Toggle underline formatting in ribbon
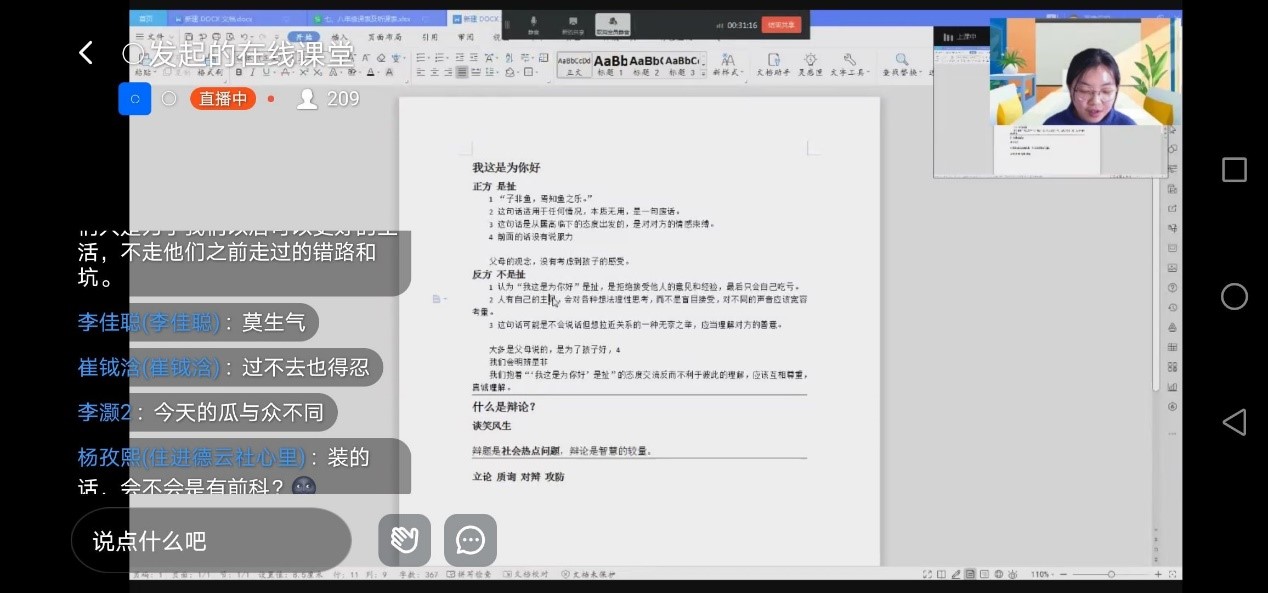1268x593 pixels. 266,72
